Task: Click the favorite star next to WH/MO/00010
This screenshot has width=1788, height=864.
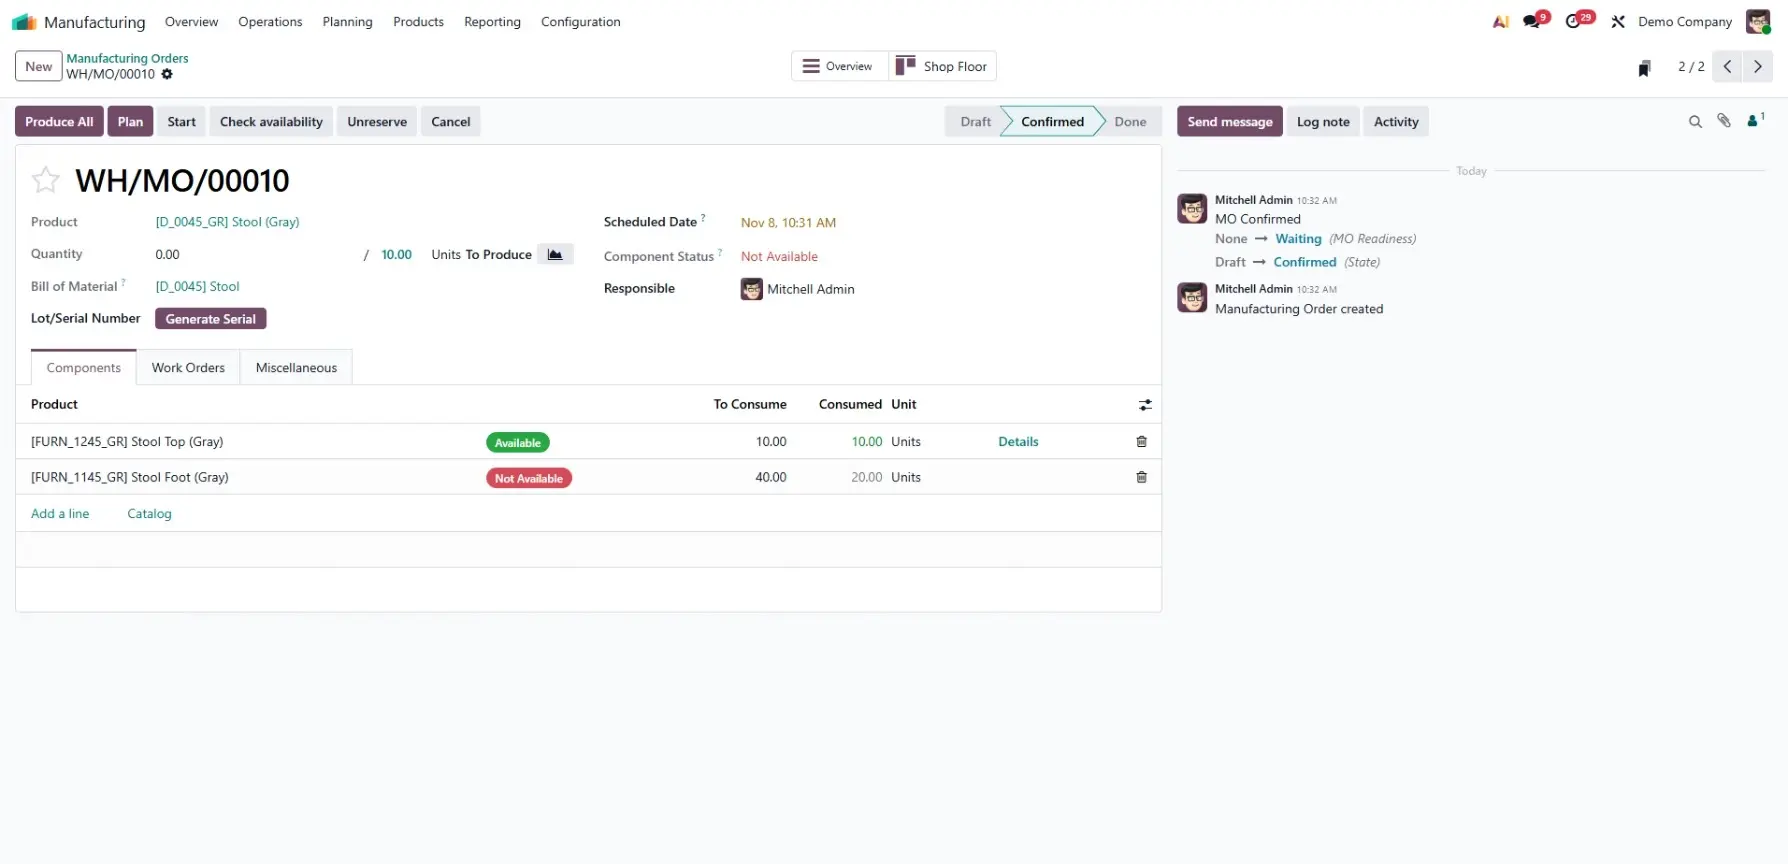Action: tap(46, 181)
